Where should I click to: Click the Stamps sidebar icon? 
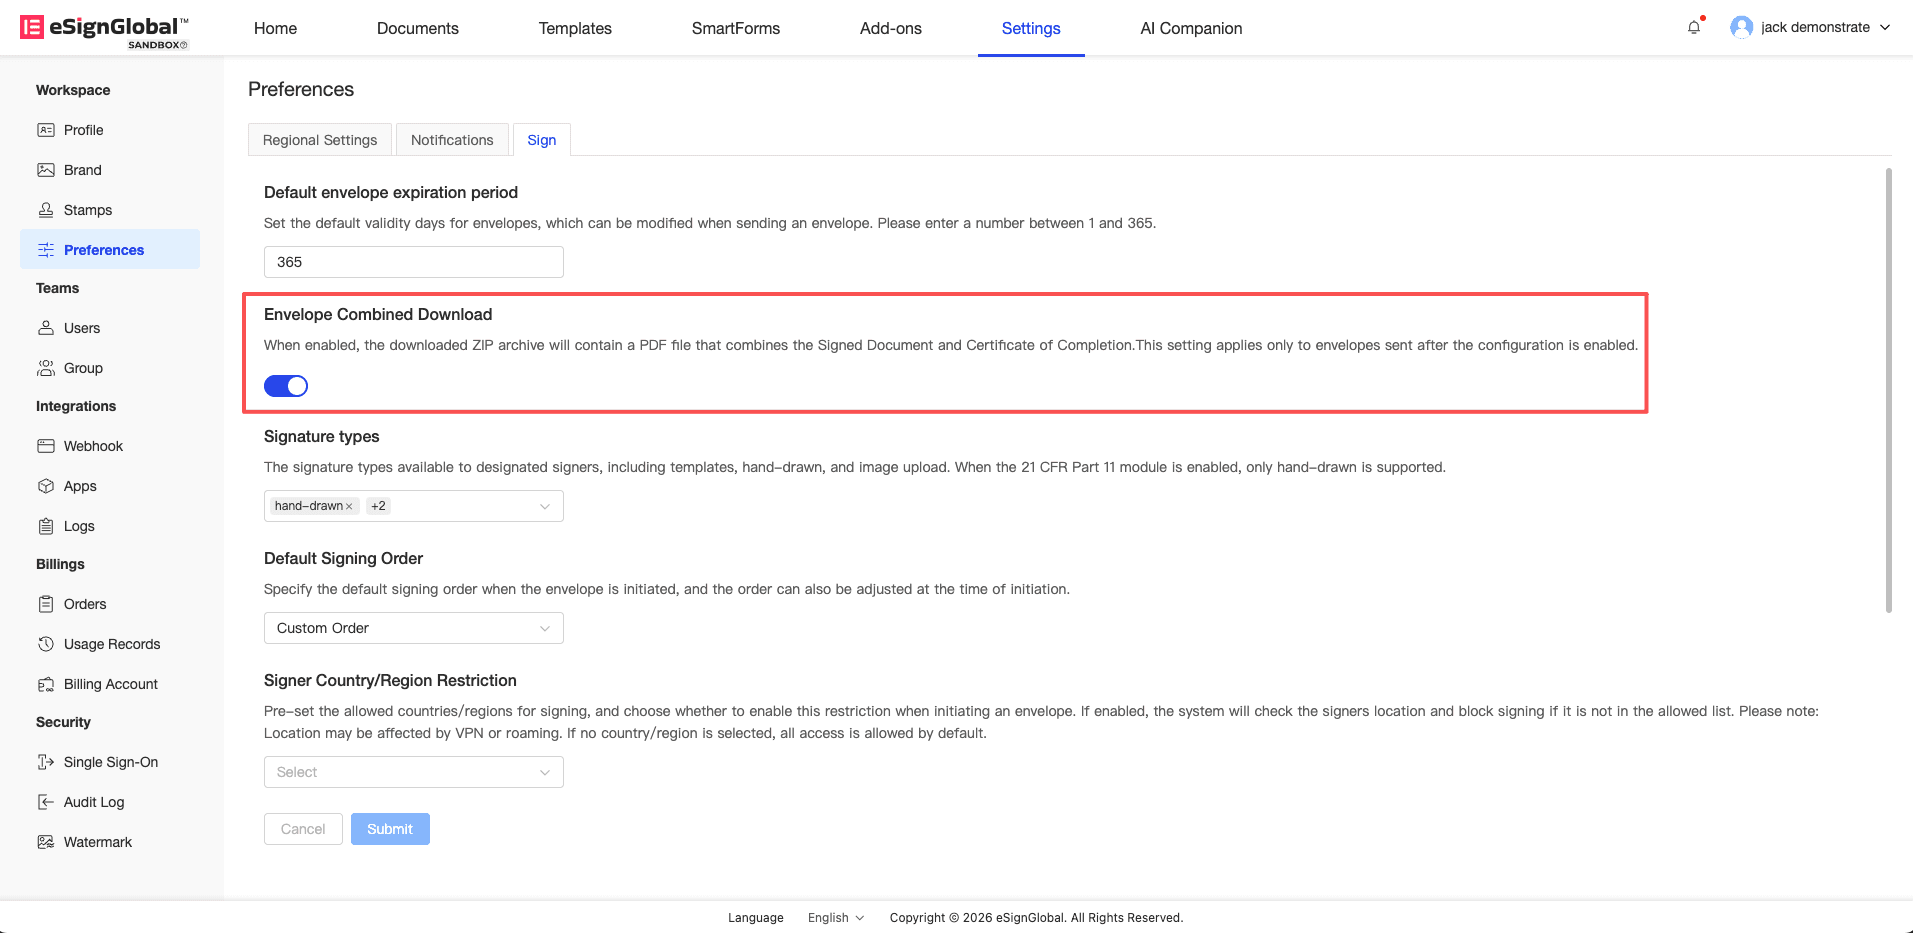46,210
